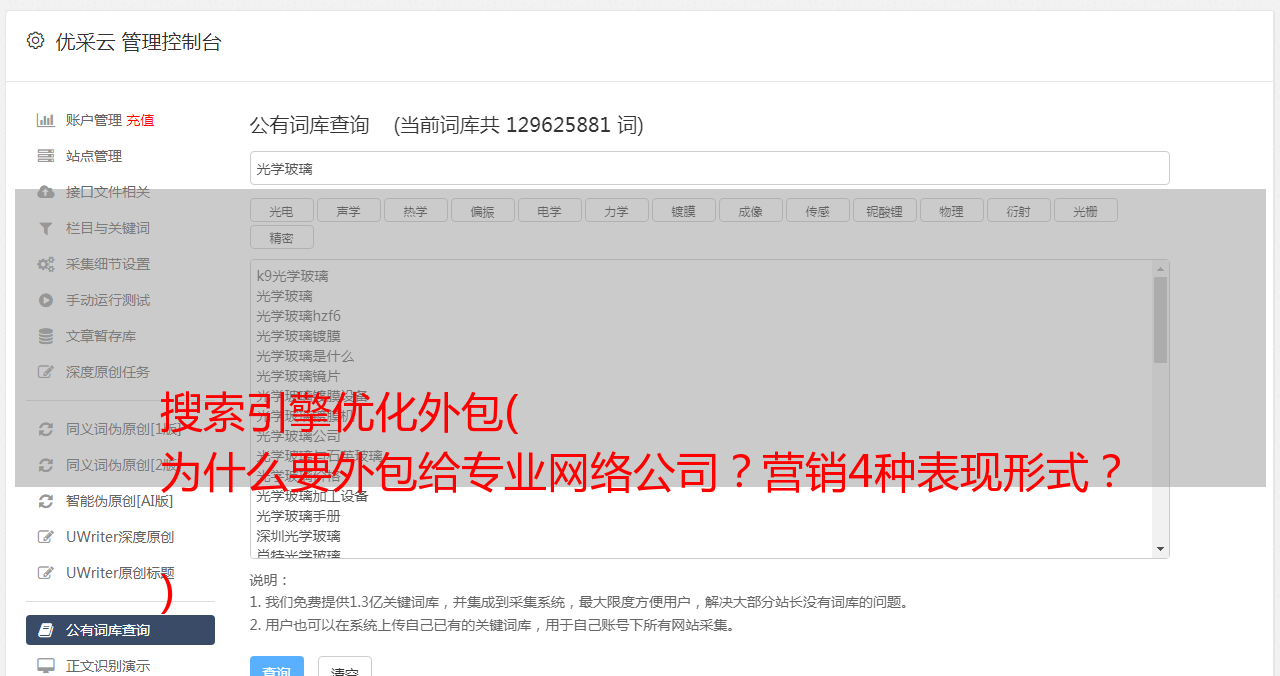This screenshot has height=676, width=1280.
Task: Click the 采集细节设置 gears icon
Action: (45, 264)
